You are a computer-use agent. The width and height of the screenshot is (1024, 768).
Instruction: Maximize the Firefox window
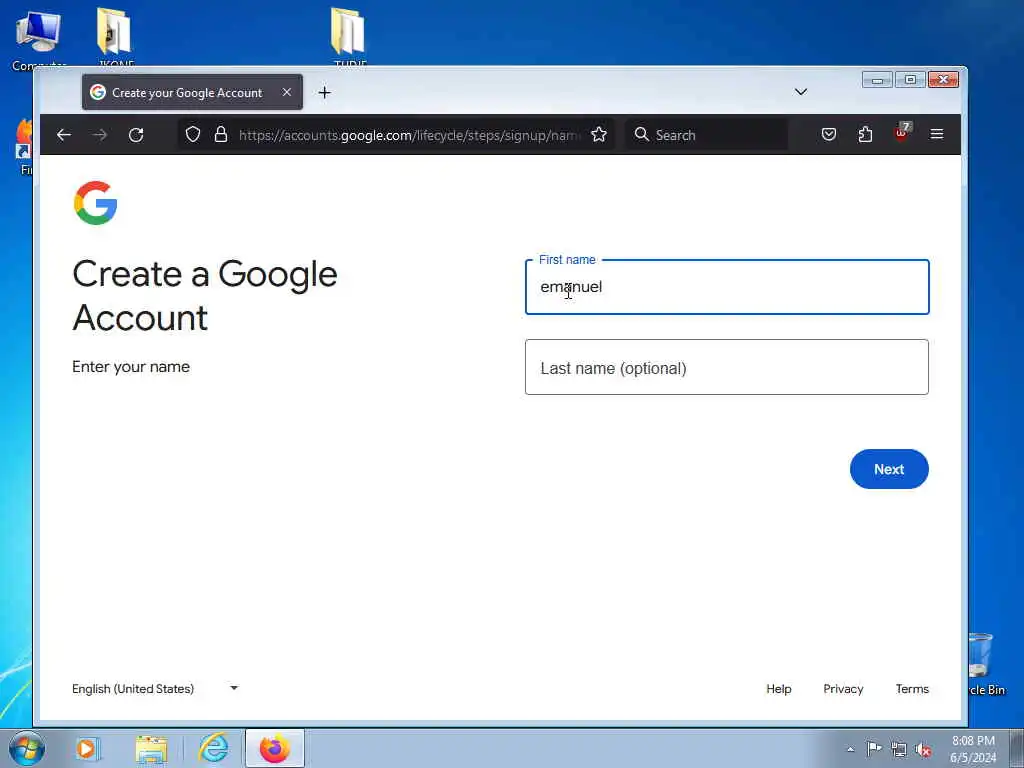click(x=910, y=80)
